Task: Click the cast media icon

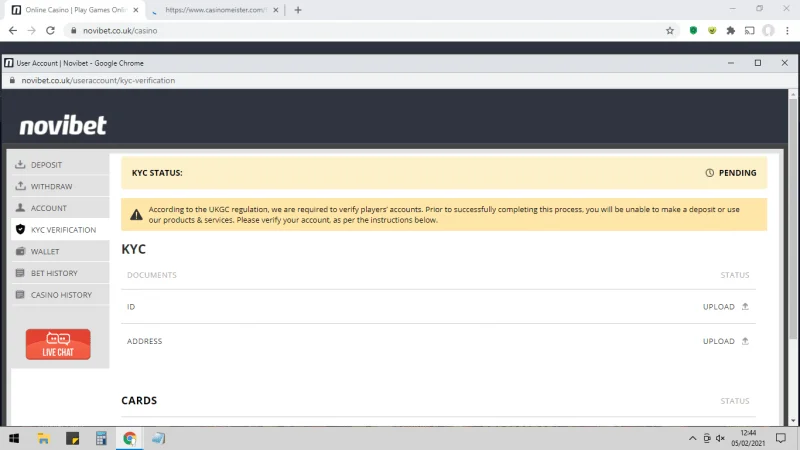Action: coord(749,31)
